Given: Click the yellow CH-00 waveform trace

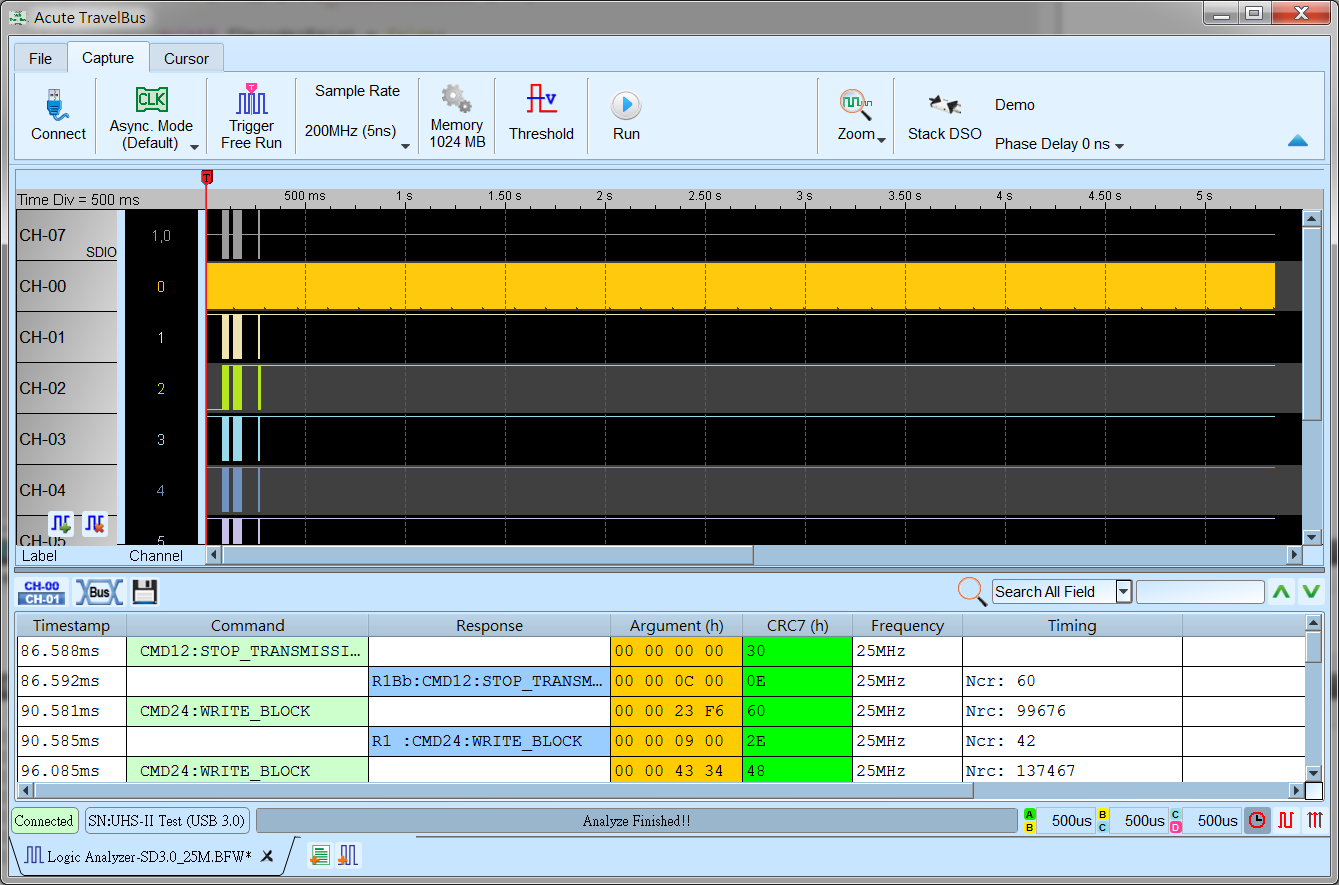Looking at the screenshot, I should [x=740, y=286].
